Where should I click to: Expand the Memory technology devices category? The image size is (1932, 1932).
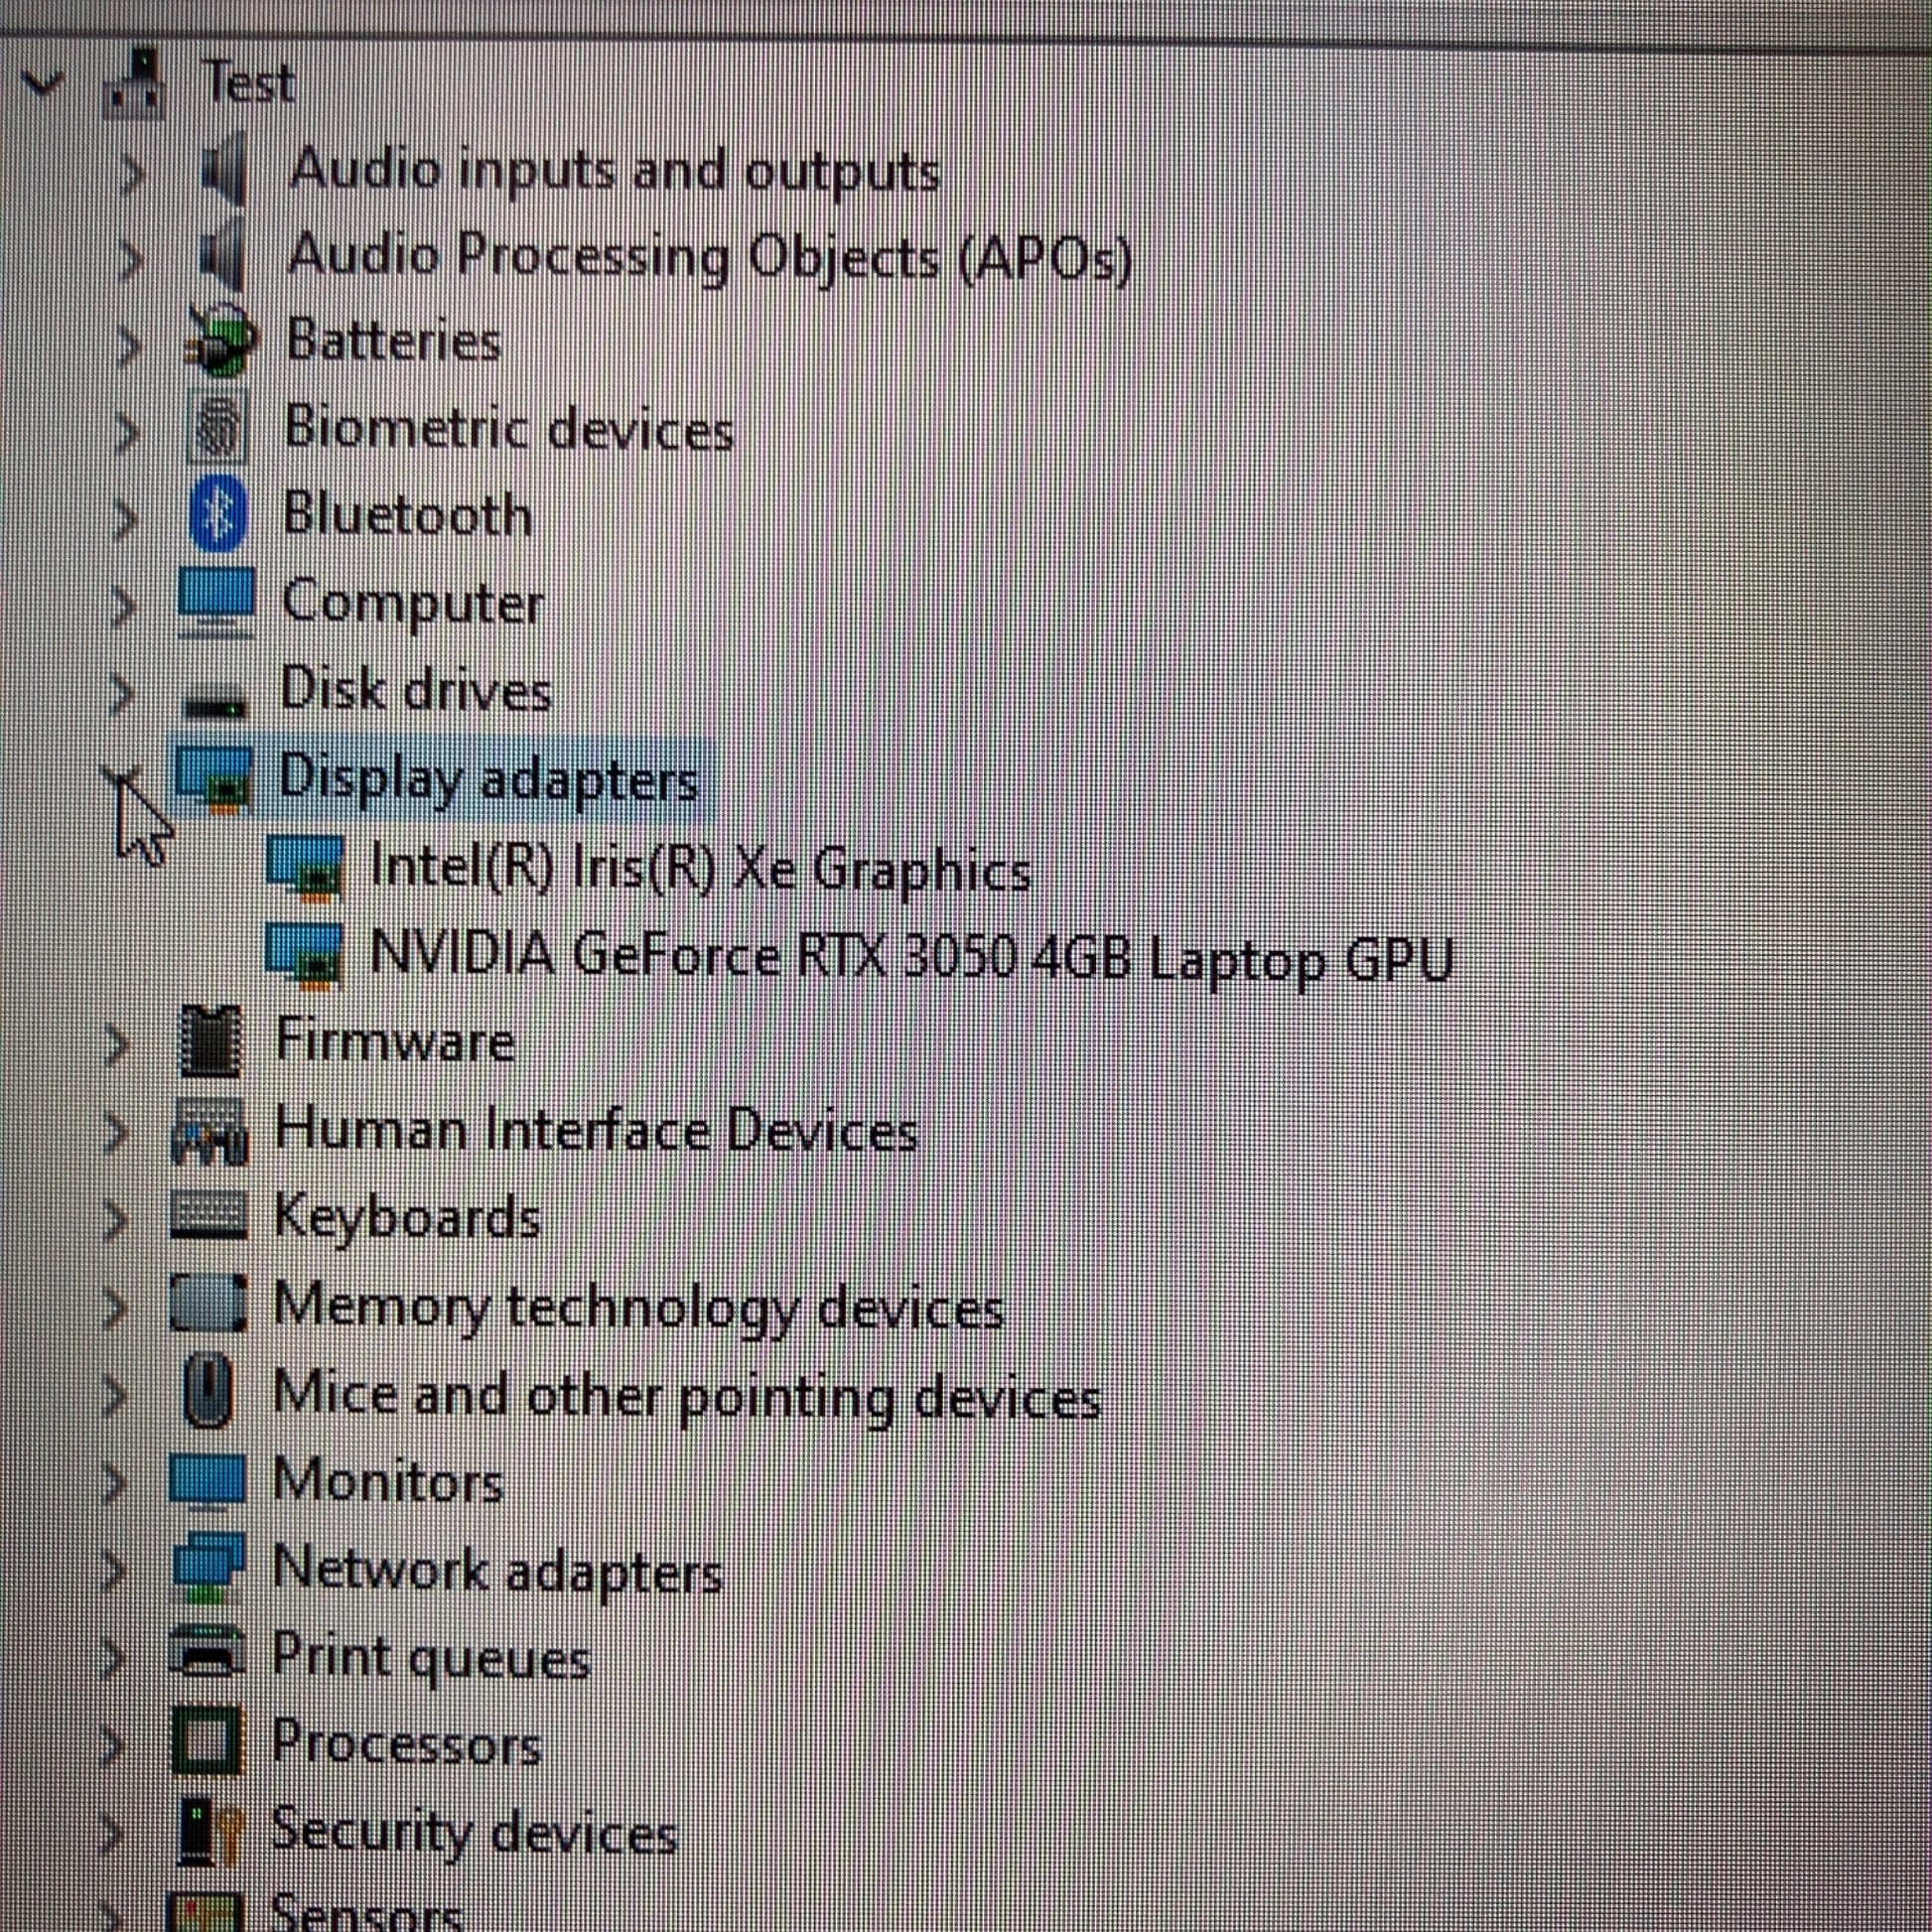point(115,1308)
